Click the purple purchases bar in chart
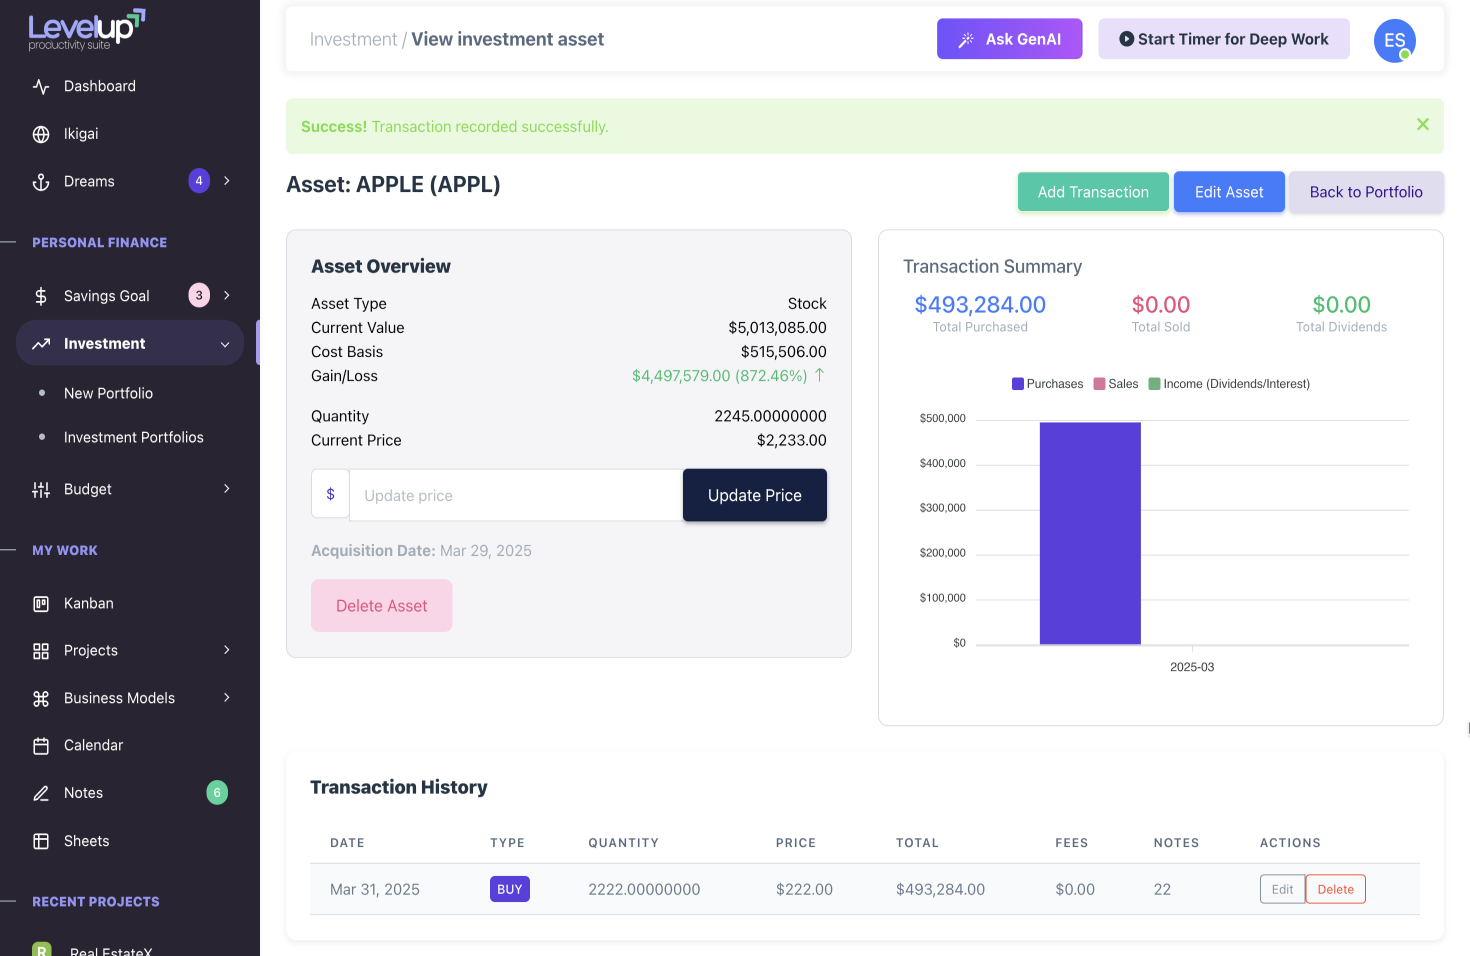This screenshot has height=956, width=1470. click(x=1090, y=534)
